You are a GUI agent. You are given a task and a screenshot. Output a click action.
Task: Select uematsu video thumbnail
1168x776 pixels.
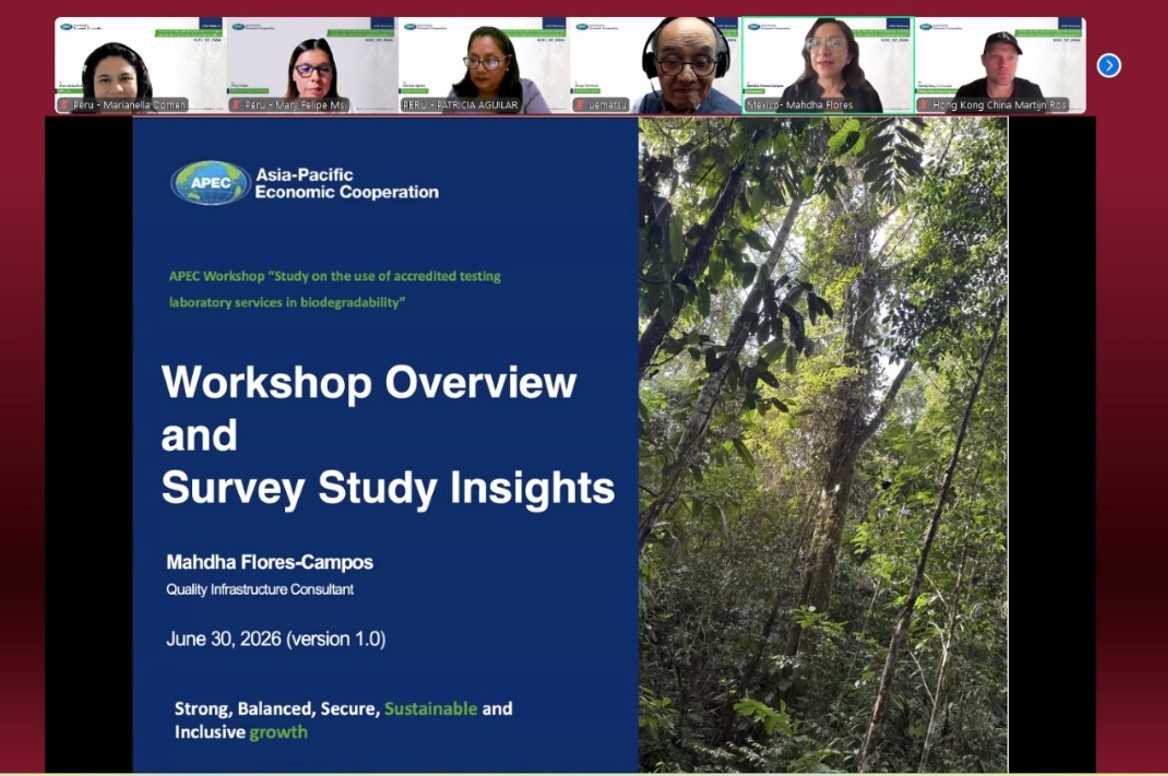click(656, 66)
